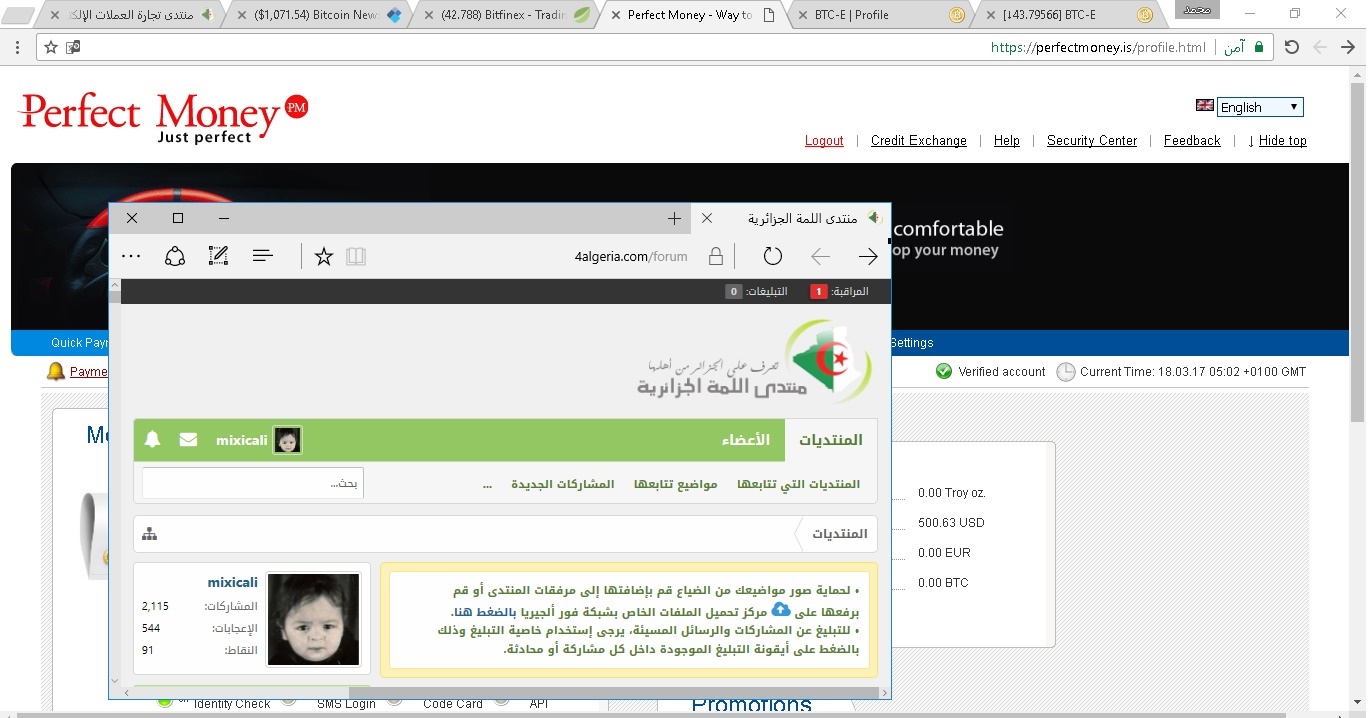Click the Edge refresh icon
Screen dimensions: 1370x718
(x=772, y=257)
